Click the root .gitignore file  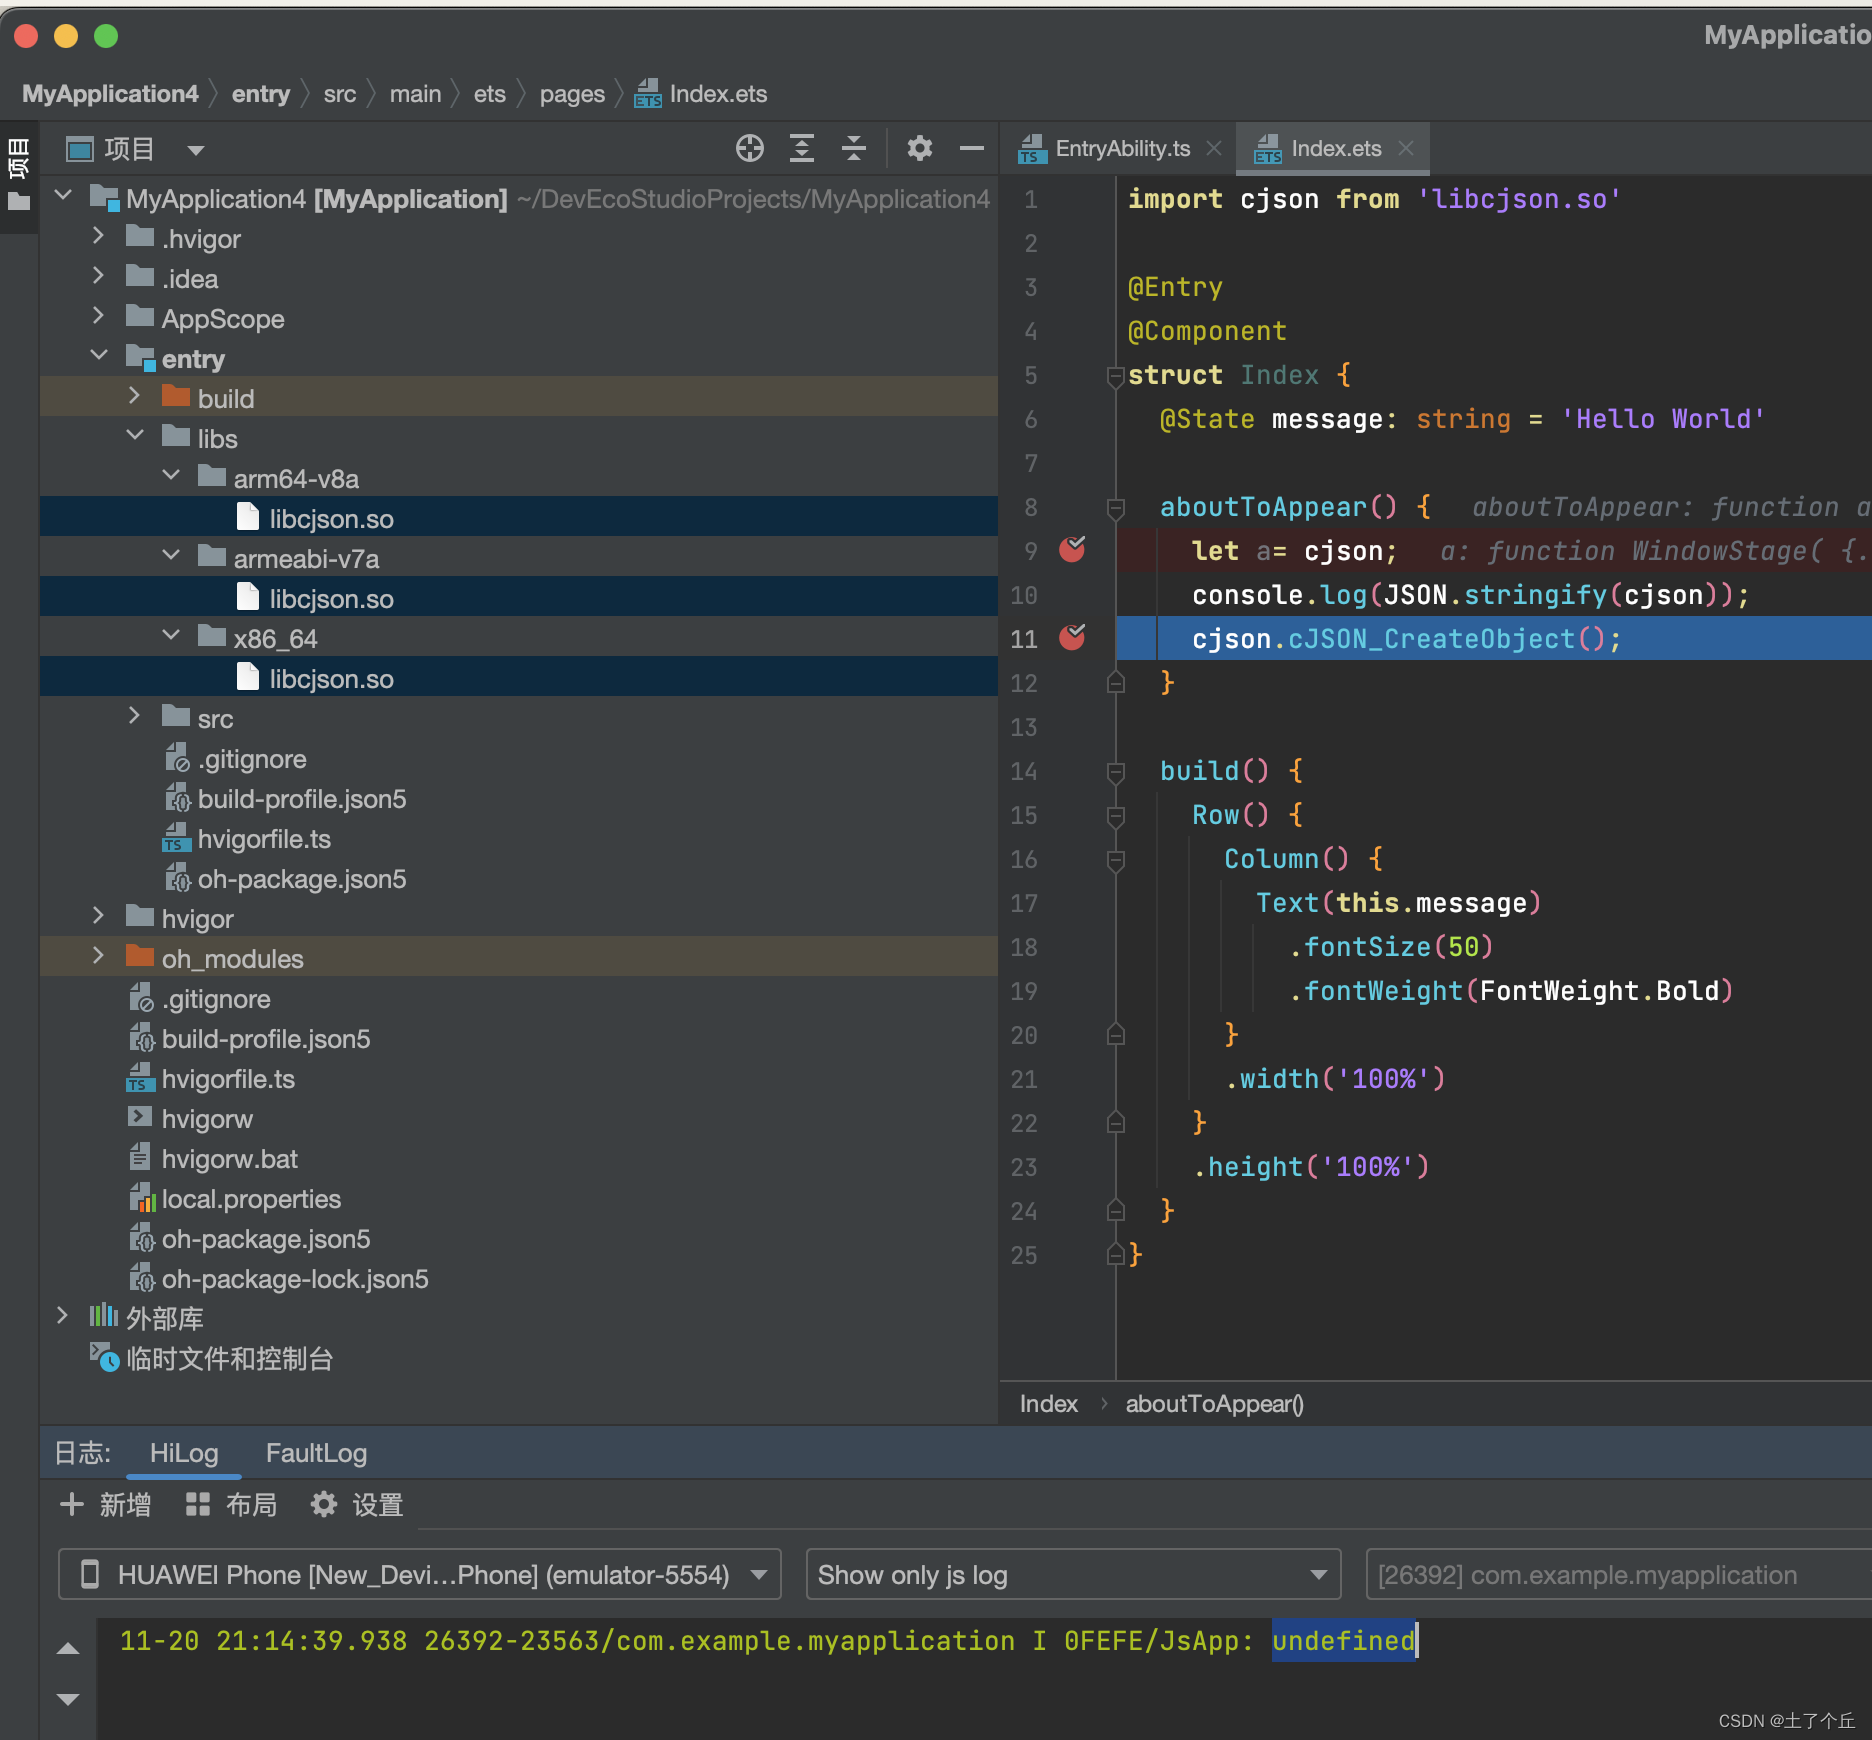tap(199, 999)
